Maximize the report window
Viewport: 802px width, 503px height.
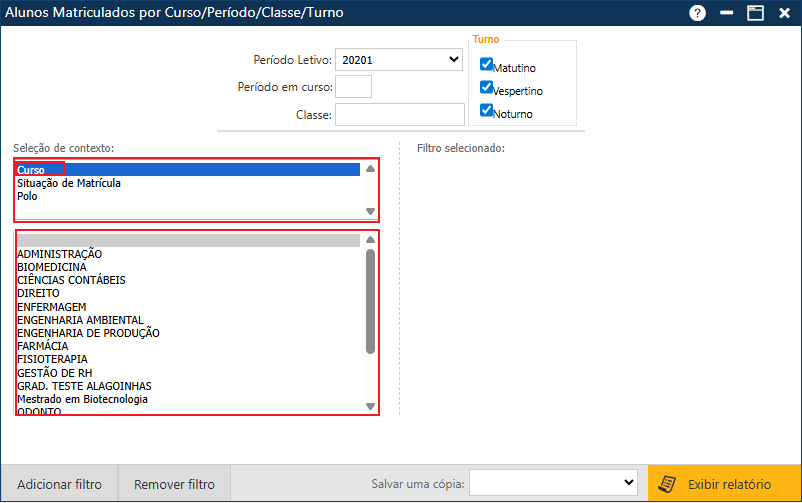(x=755, y=13)
